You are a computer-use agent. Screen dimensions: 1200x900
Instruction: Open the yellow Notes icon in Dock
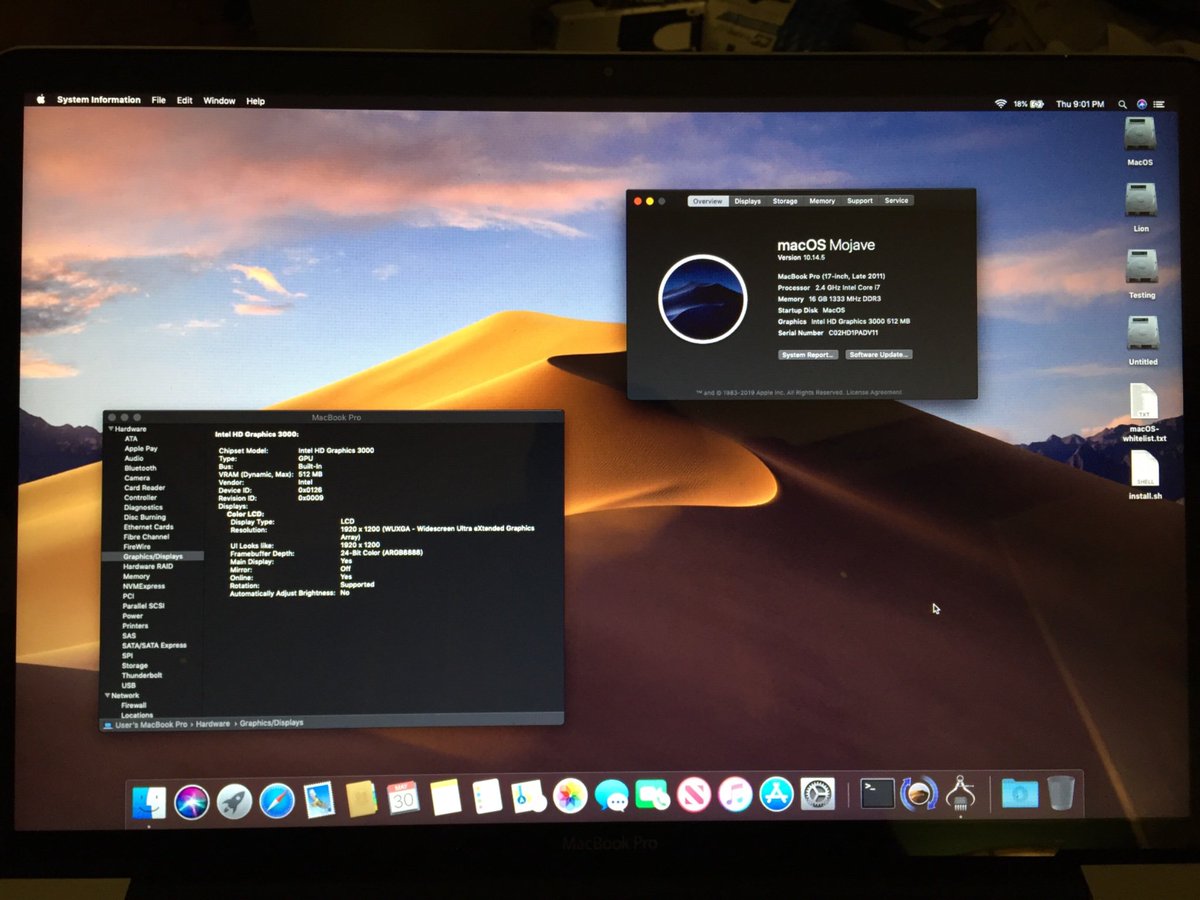coord(445,798)
